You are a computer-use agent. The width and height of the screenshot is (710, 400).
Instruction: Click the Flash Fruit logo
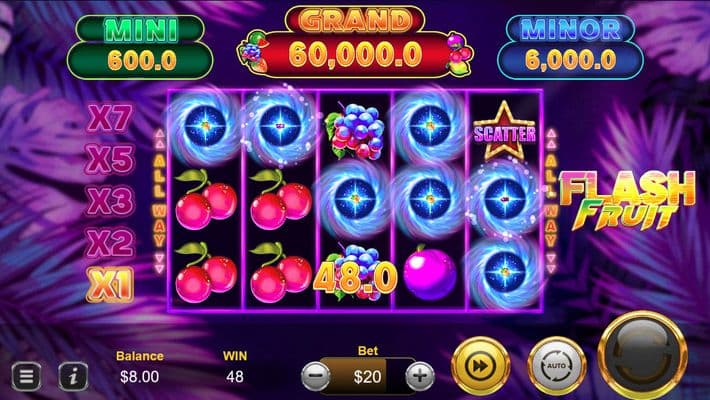click(x=628, y=201)
